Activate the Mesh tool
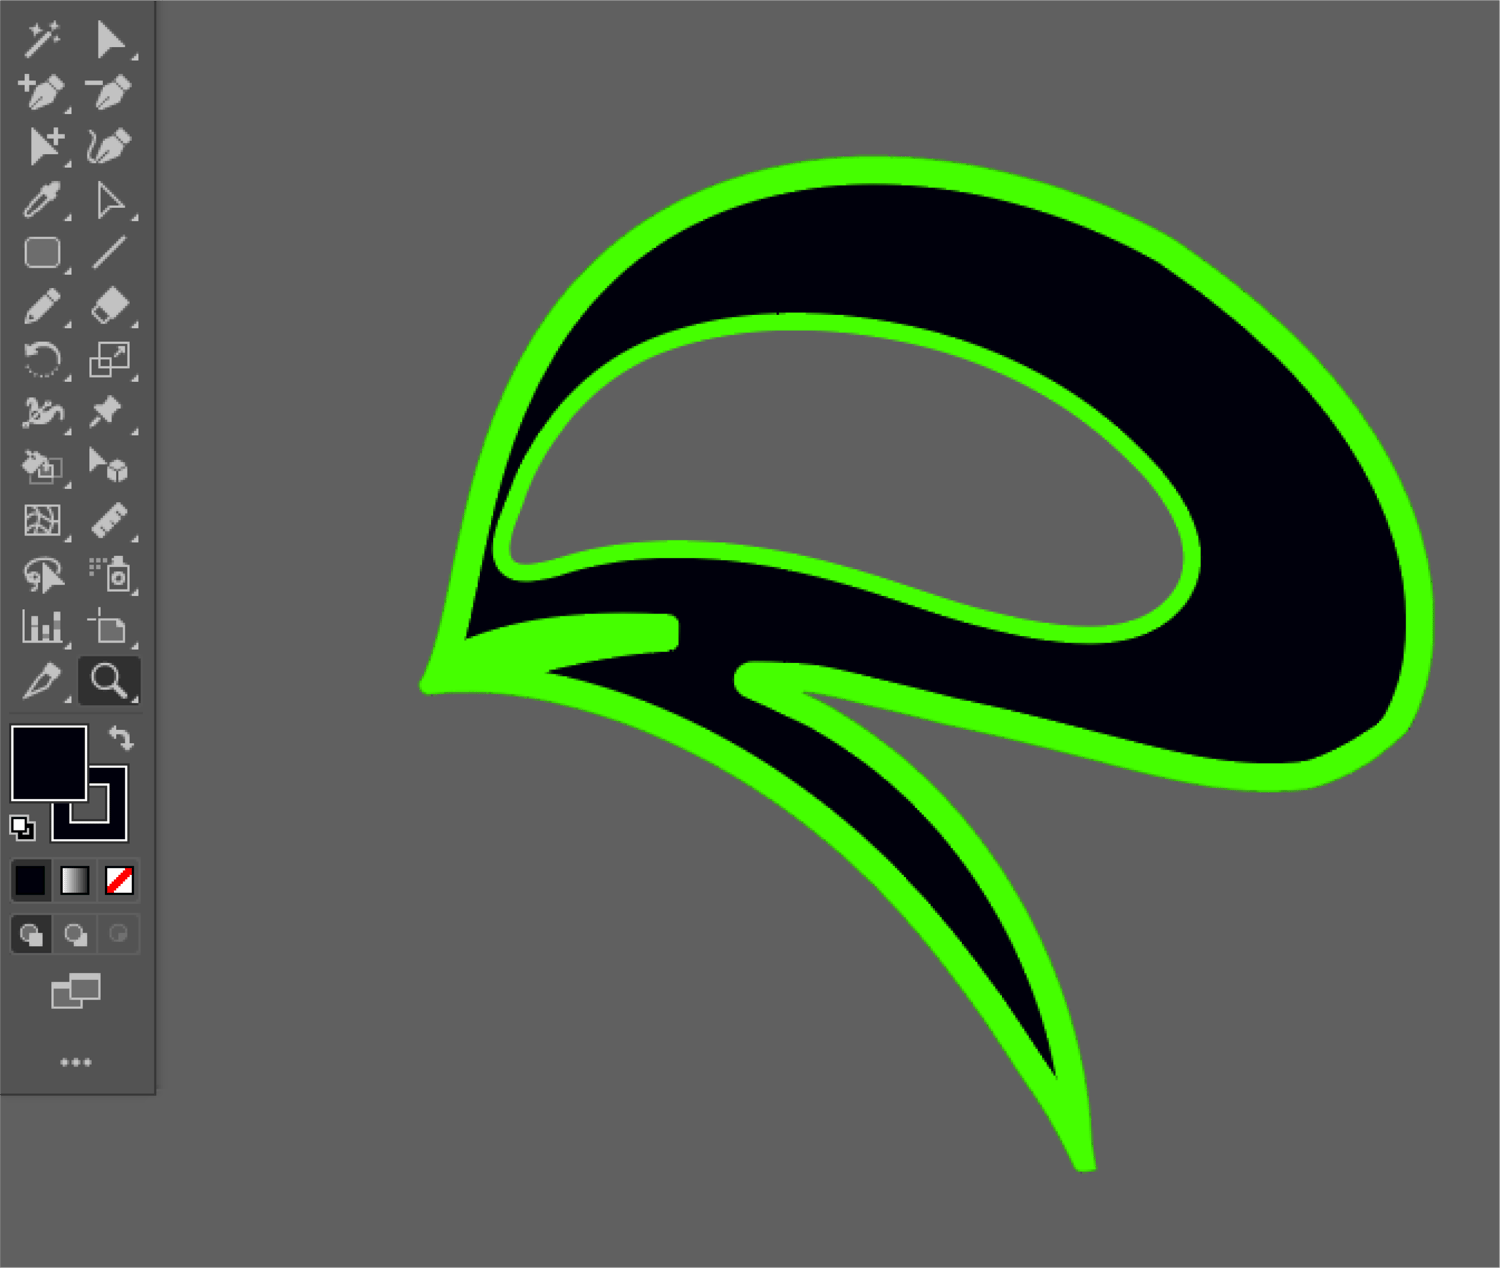Image resolution: width=1500 pixels, height=1268 pixels. click(42, 520)
